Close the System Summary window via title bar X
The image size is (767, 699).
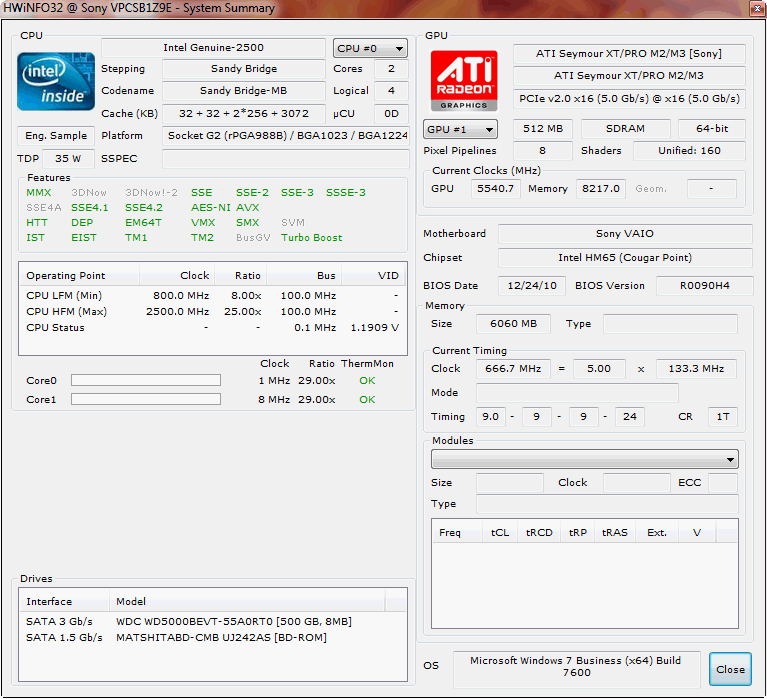758,9
